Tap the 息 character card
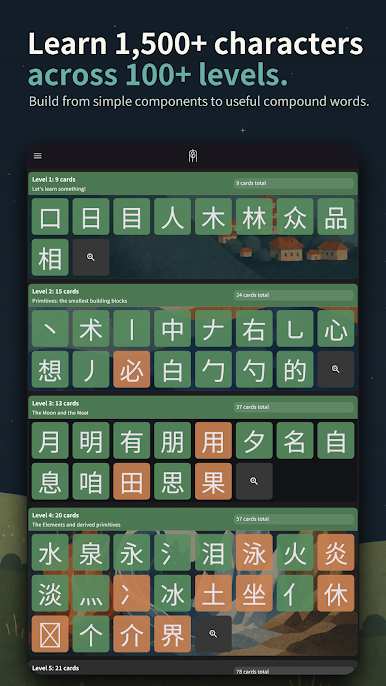The height and width of the screenshot is (686, 386). click(x=50, y=481)
